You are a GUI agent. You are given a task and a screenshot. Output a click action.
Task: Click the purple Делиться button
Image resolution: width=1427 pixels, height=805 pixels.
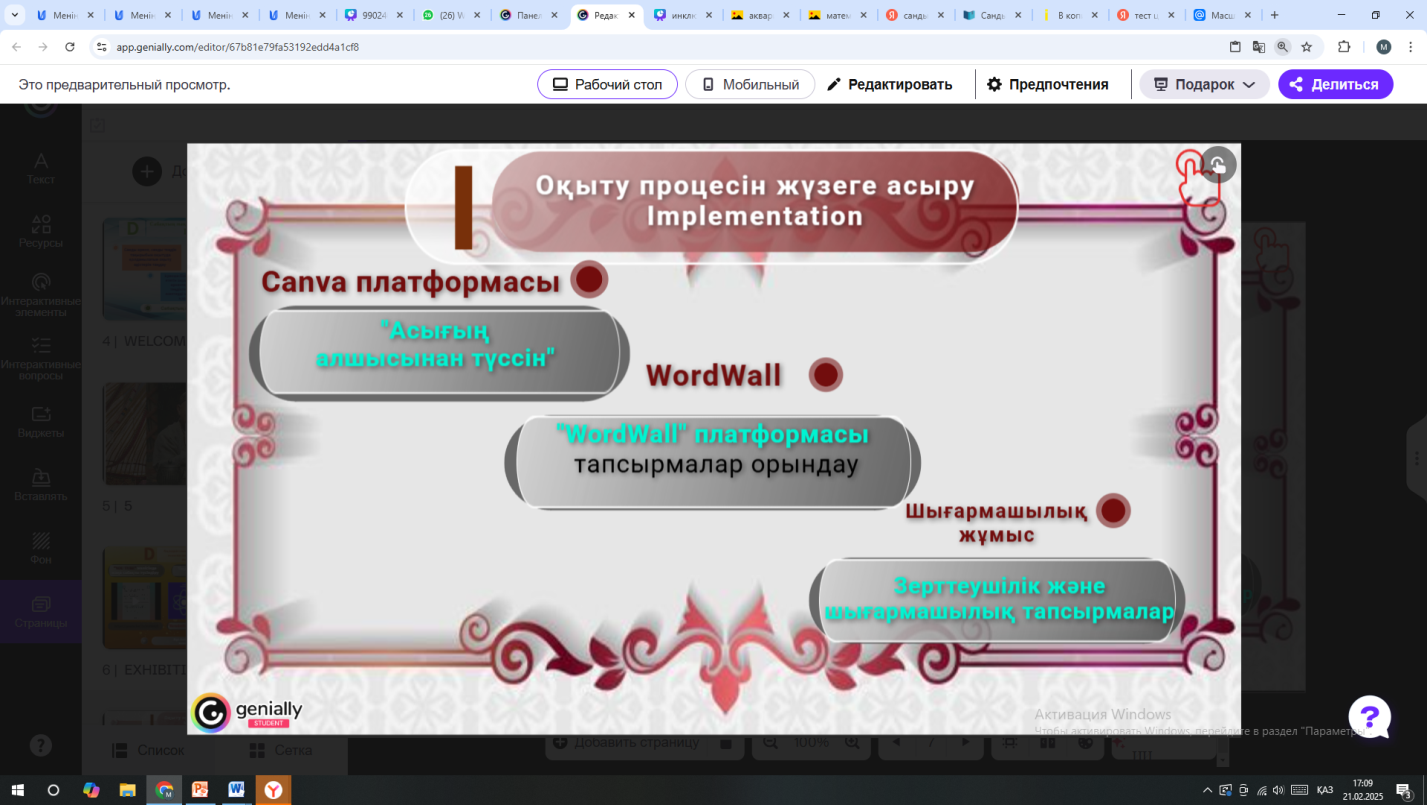click(x=1335, y=85)
